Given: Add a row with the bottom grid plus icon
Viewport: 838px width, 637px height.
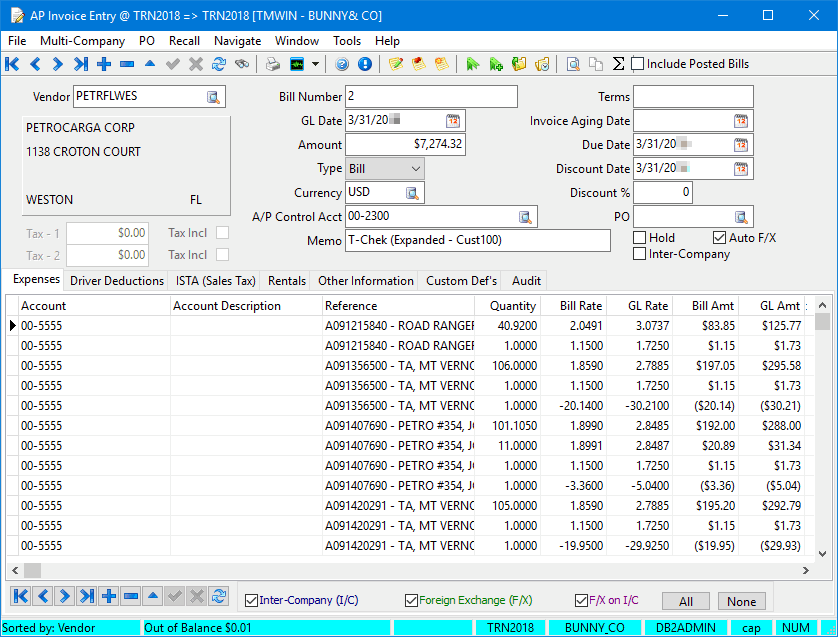Looking at the screenshot, I should pos(109,597).
